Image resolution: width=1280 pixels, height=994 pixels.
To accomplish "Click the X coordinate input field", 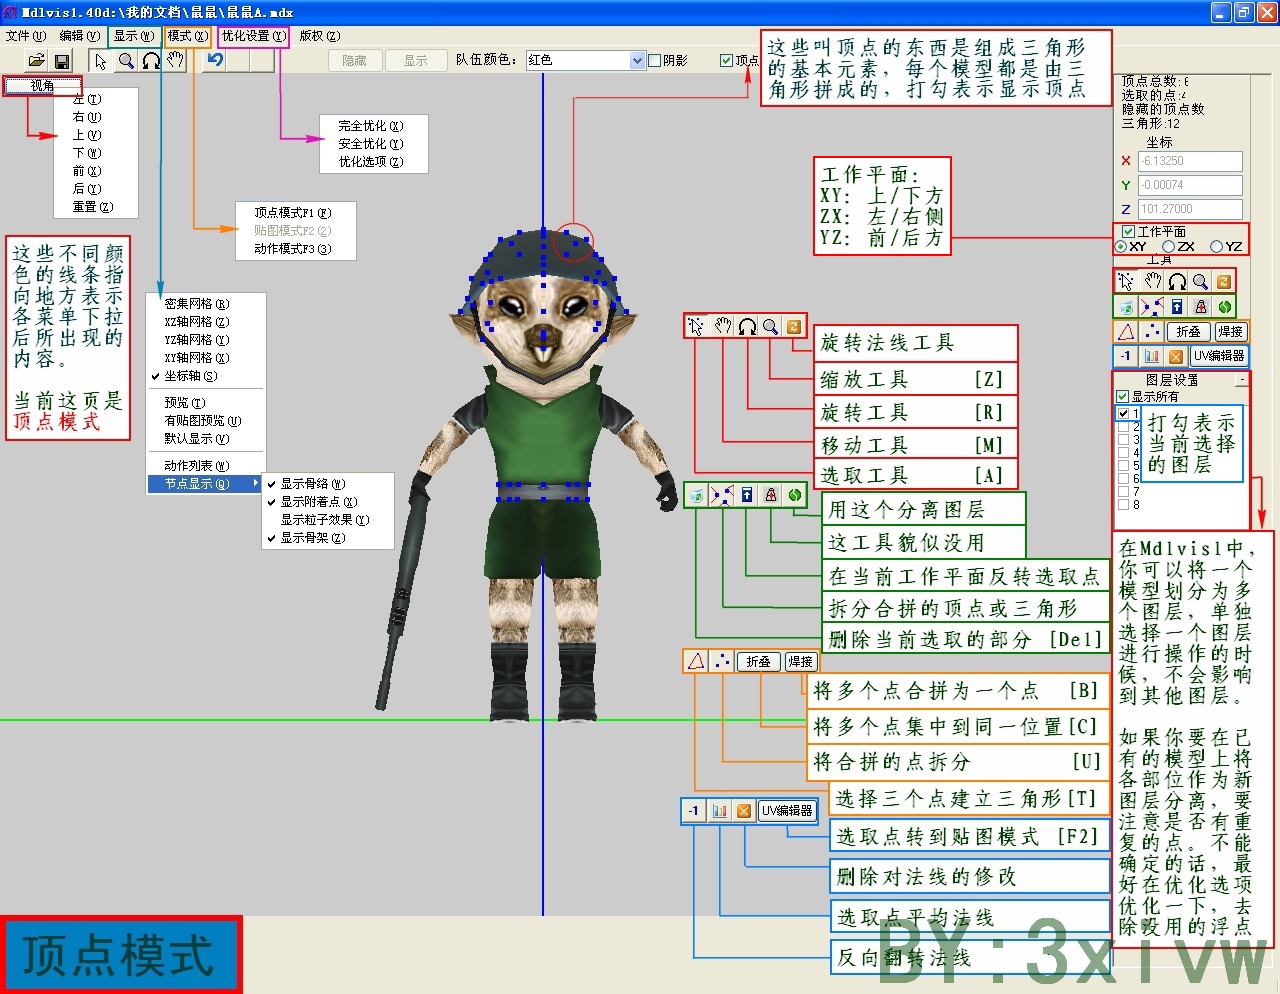I will coord(1190,161).
